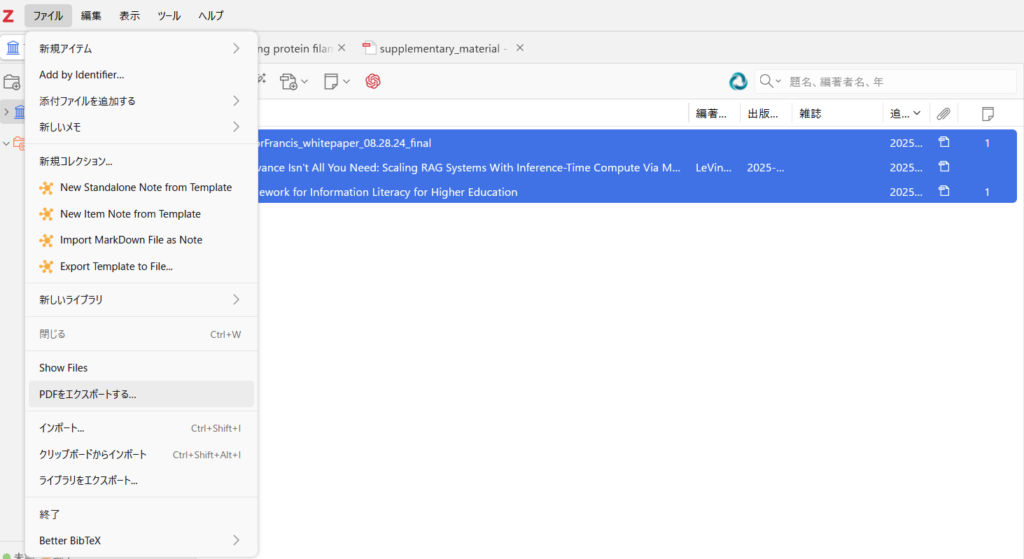Click the sync icon beside the search box
The width and height of the screenshot is (1024, 559).
738,81
